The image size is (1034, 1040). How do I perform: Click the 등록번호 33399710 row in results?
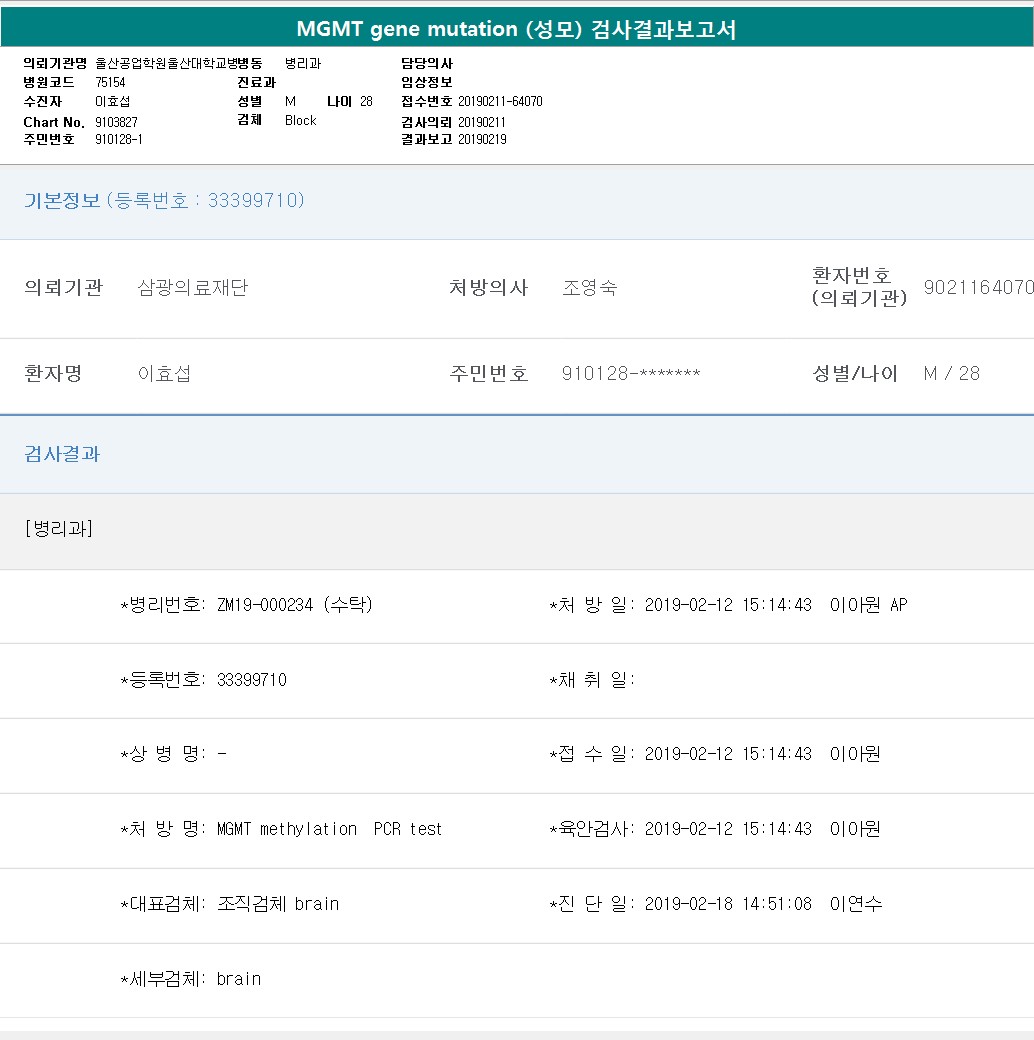203,680
